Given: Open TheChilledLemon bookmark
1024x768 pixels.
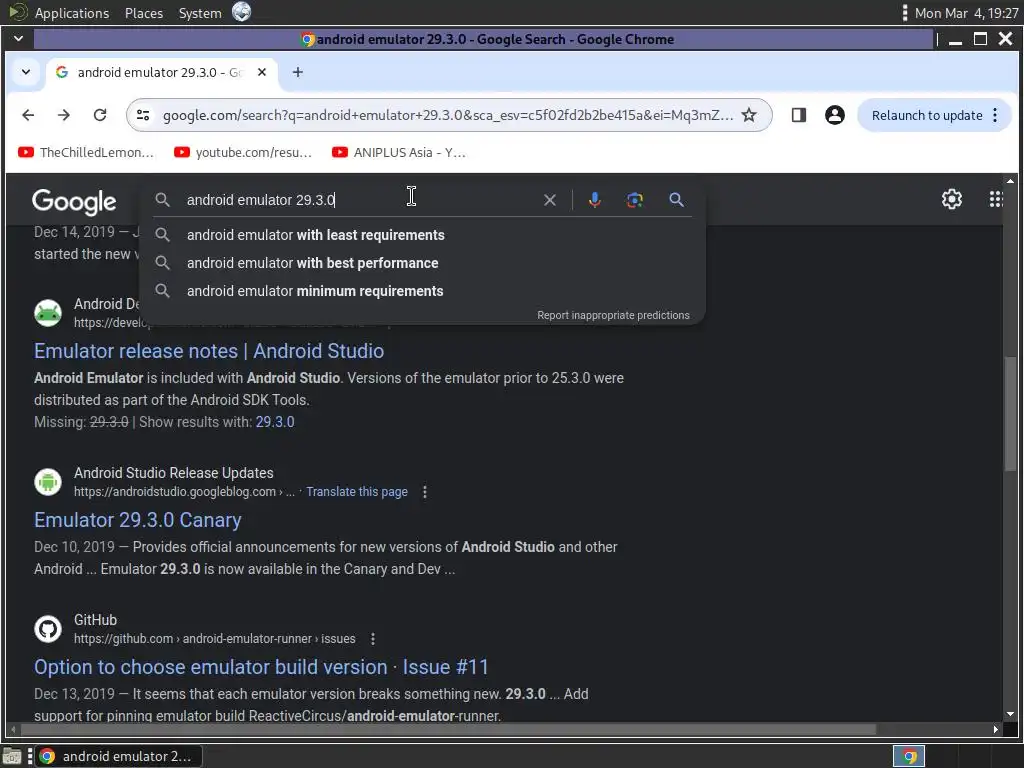Looking at the screenshot, I should pos(86,152).
